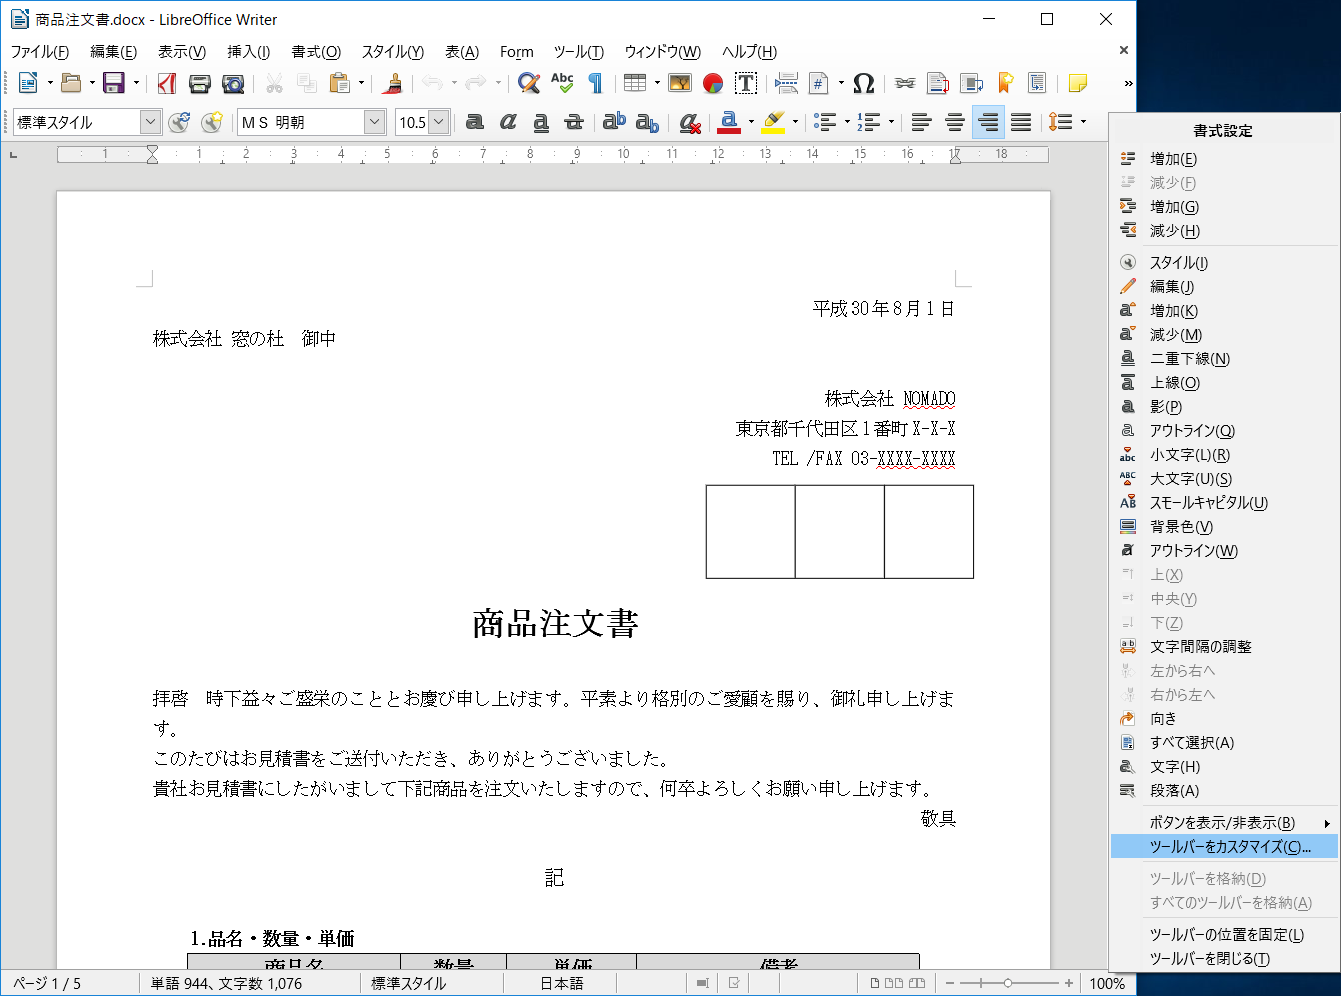
Task: Open the 書式(O) menu
Action: coord(316,52)
